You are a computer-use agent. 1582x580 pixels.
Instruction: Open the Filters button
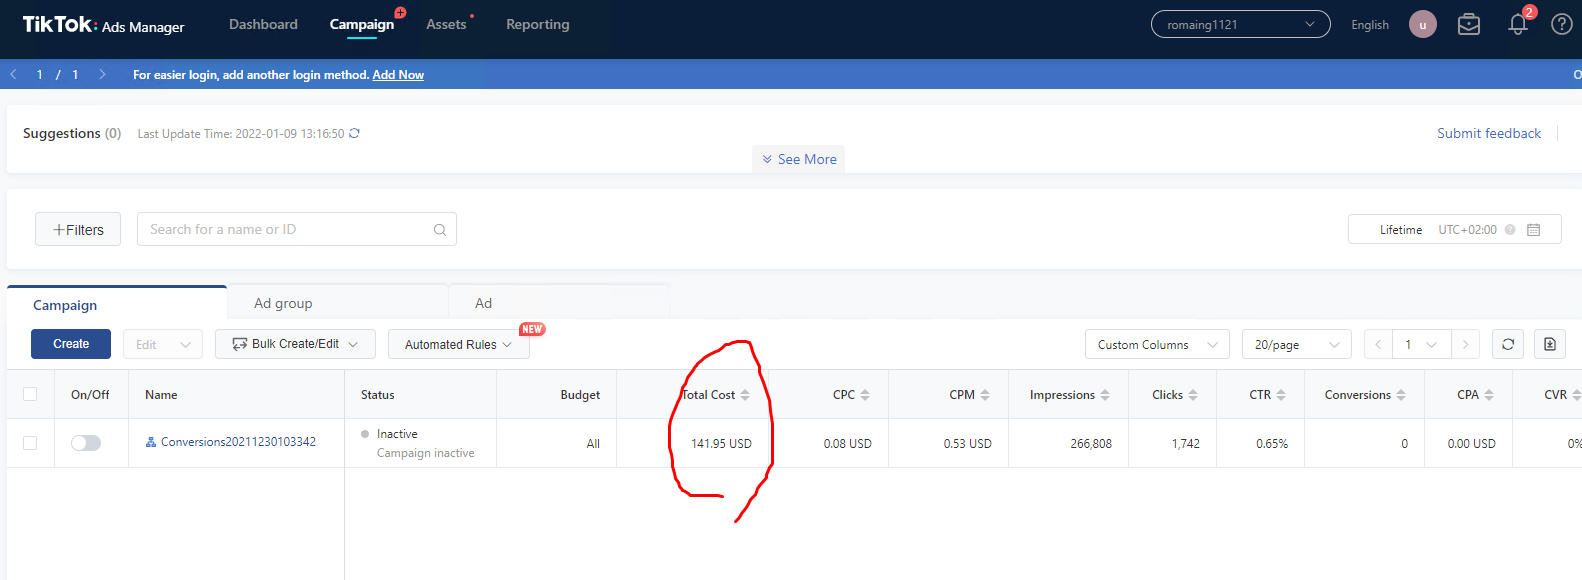pos(78,229)
